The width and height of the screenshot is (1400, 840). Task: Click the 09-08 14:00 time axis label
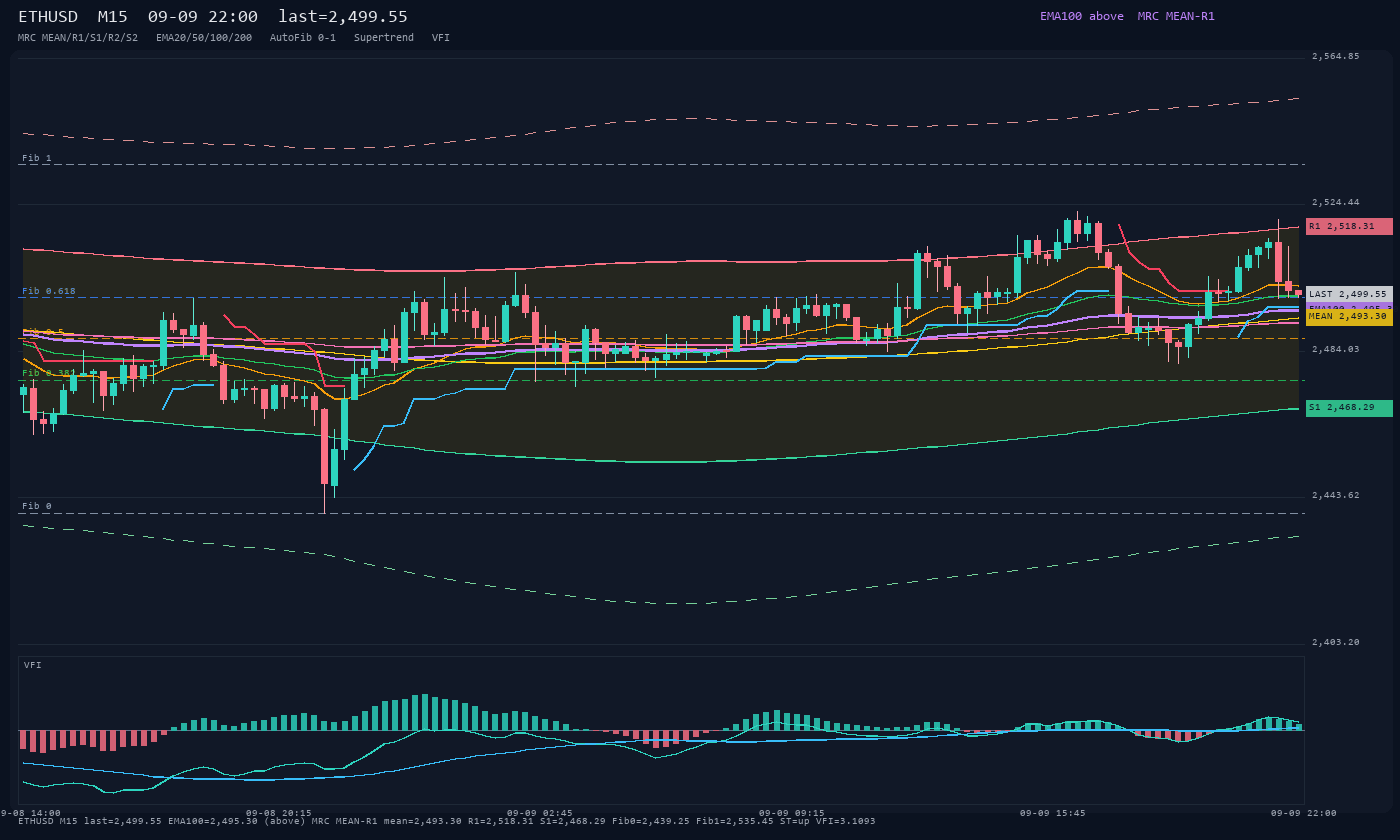[x=31, y=813]
